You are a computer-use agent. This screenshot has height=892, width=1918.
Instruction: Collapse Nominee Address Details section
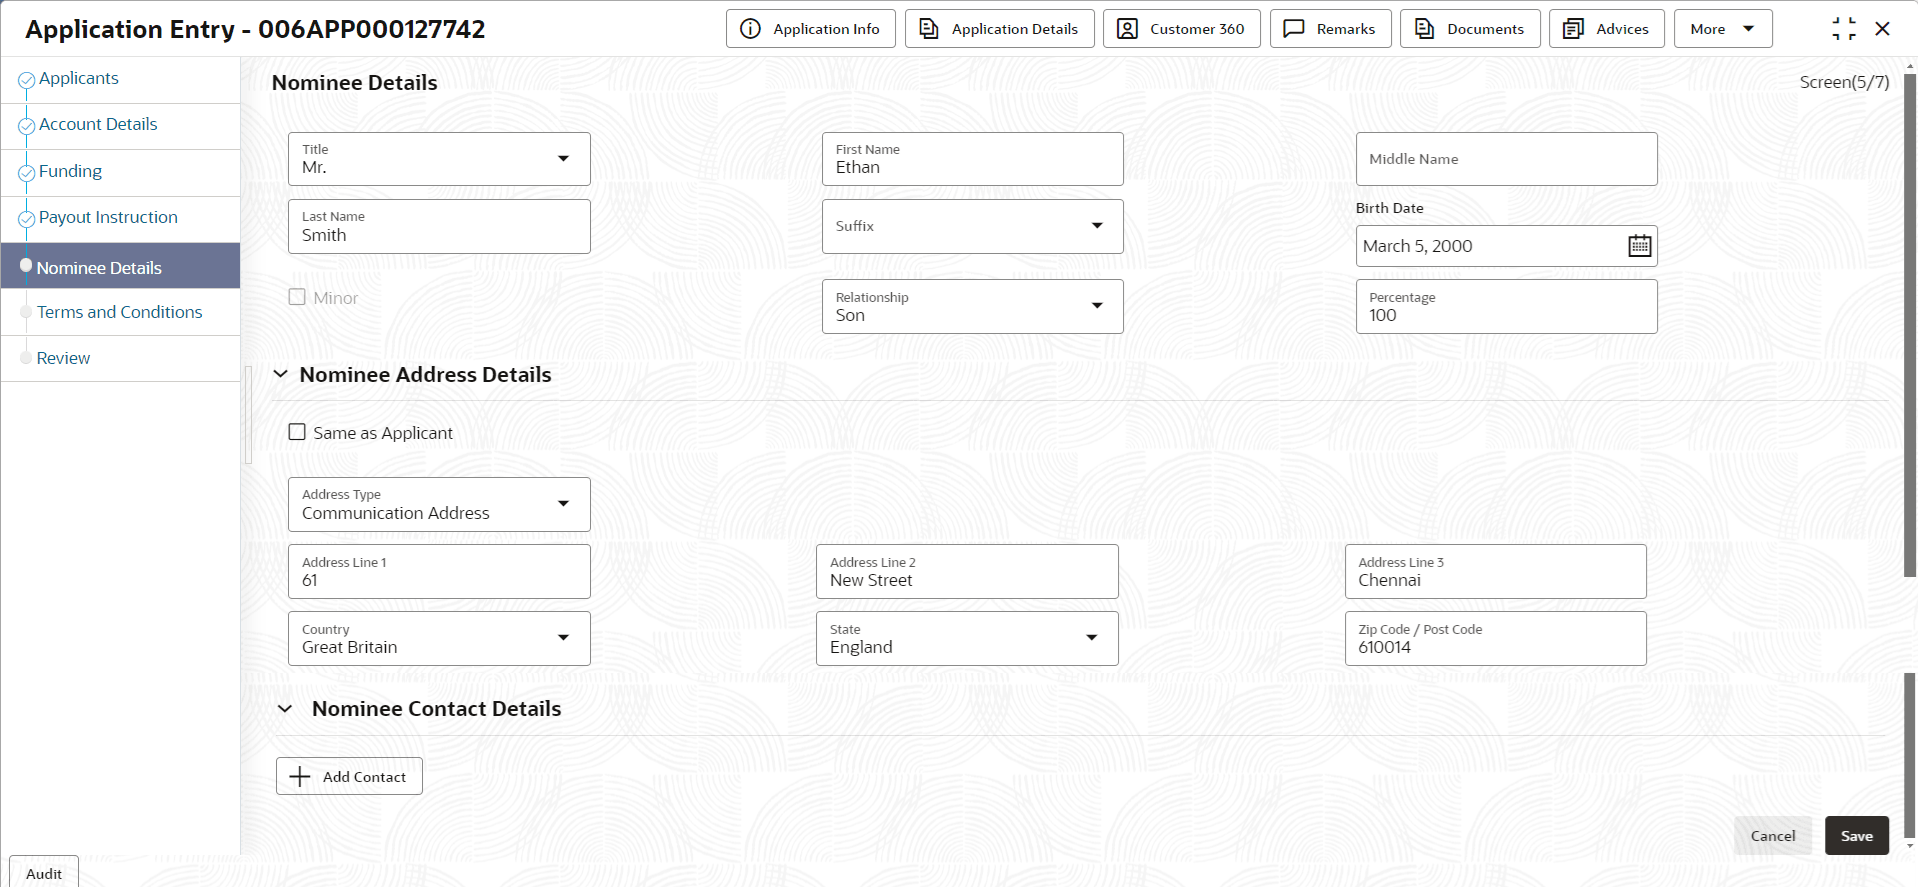281,374
